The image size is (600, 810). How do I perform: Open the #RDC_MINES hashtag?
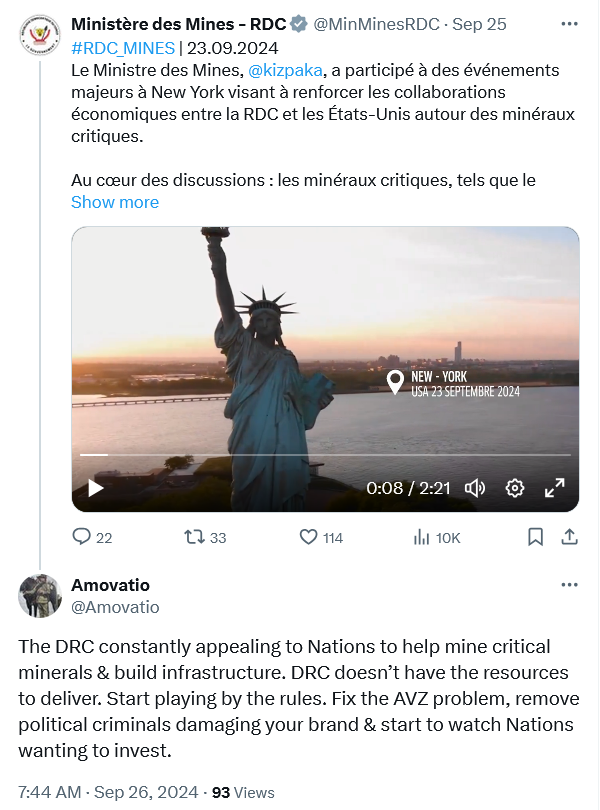123,47
